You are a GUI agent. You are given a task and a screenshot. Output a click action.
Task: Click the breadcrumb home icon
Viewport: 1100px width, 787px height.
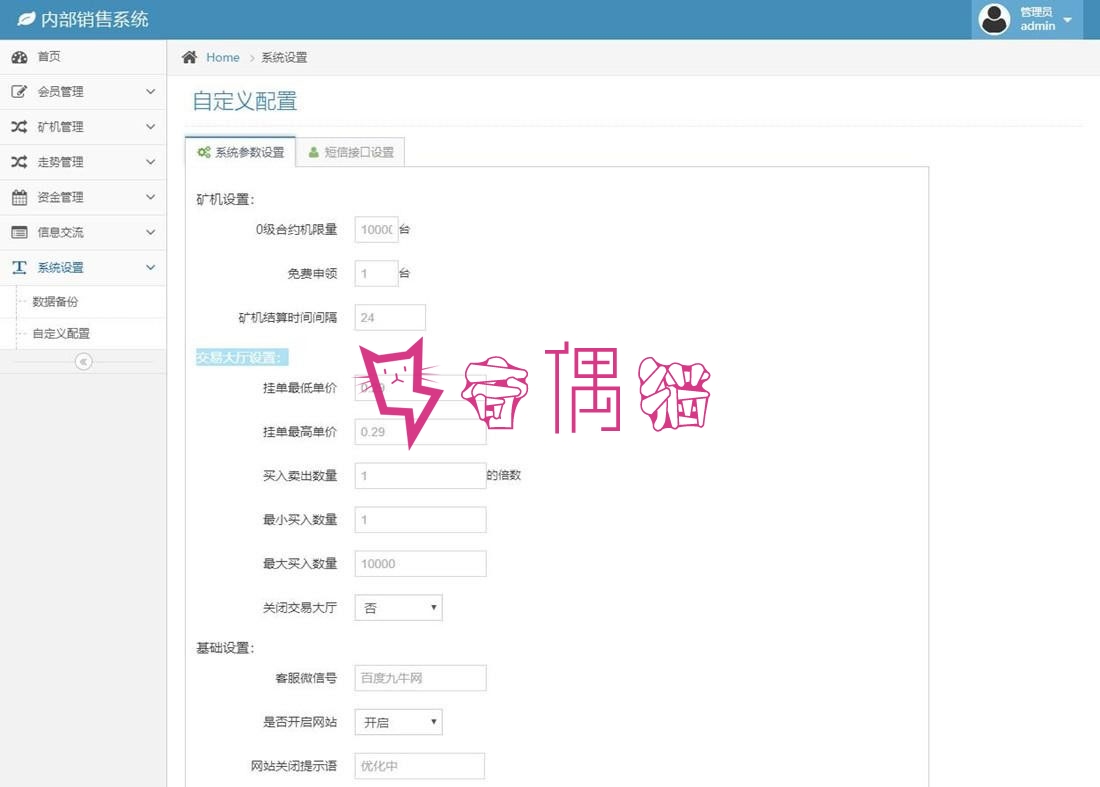tap(189, 57)
